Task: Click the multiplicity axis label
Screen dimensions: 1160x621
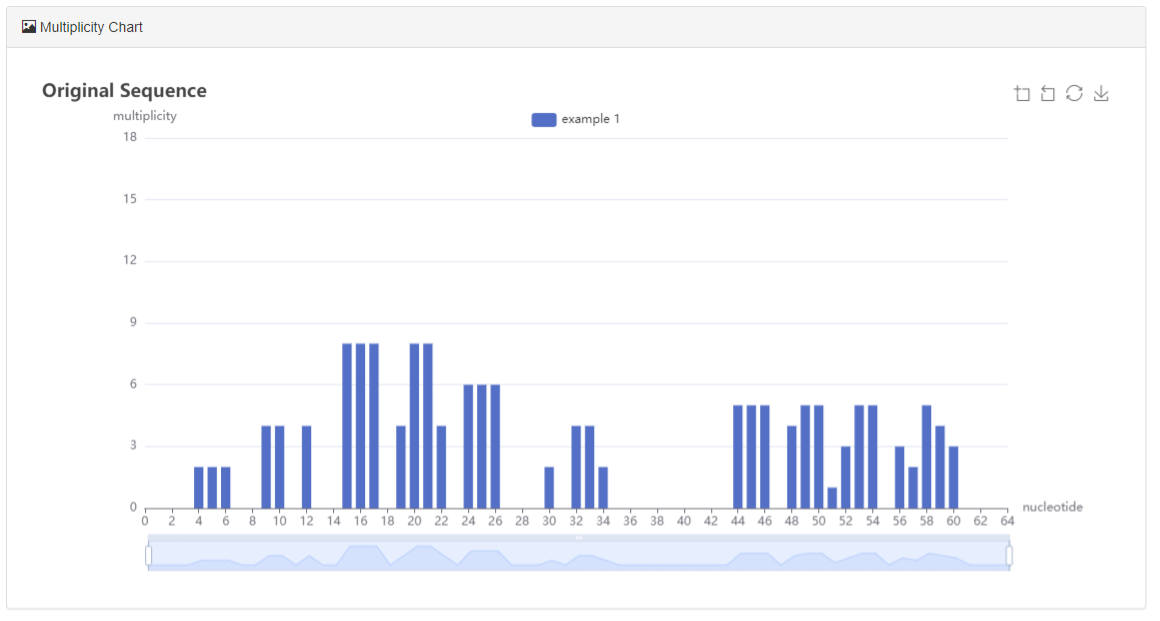Action: pyautogui.click(x=146, y=116)
